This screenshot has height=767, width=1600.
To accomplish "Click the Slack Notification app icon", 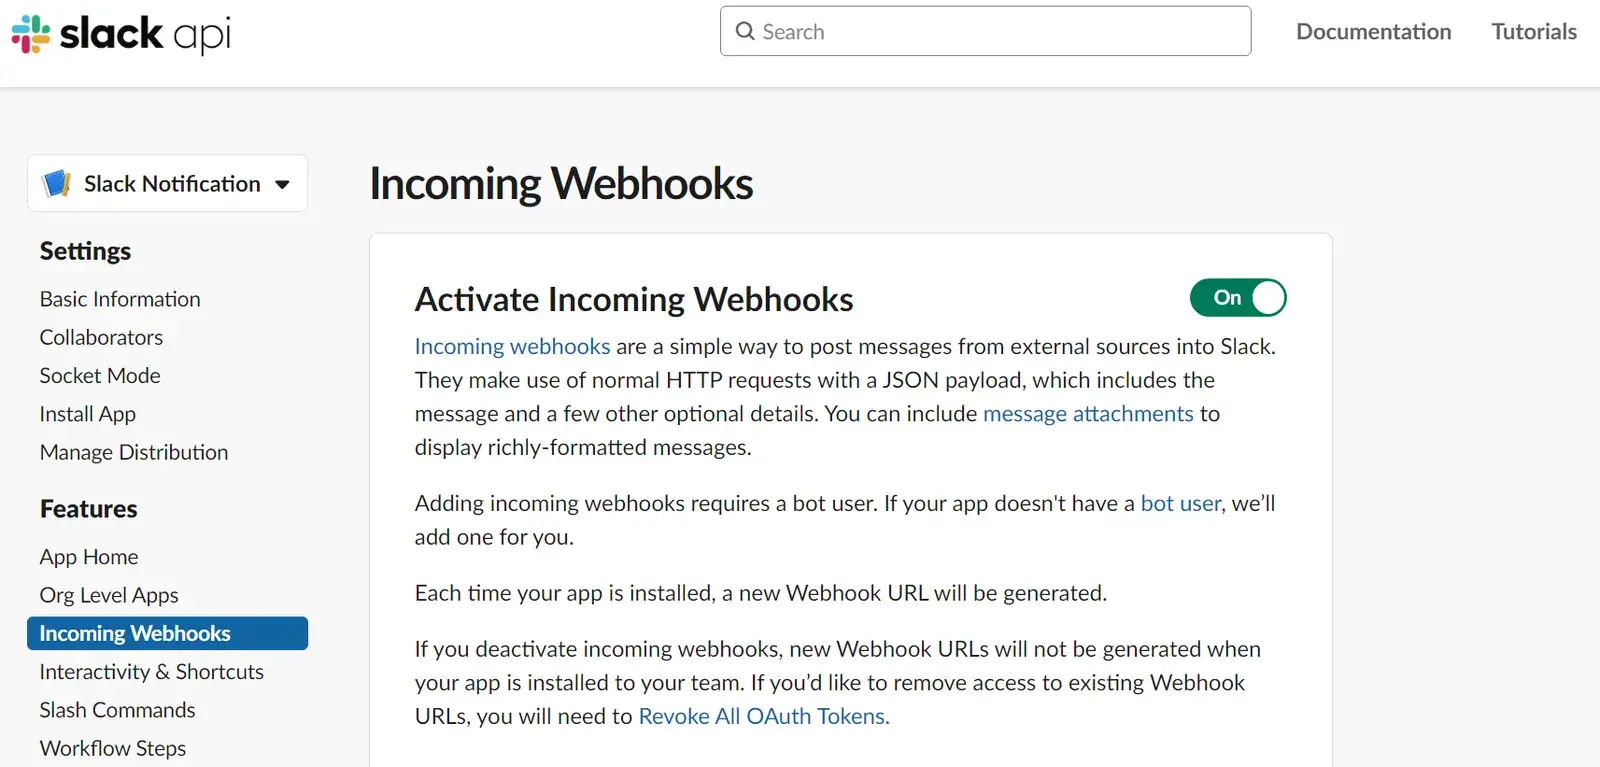I will (x=56, y=183).
